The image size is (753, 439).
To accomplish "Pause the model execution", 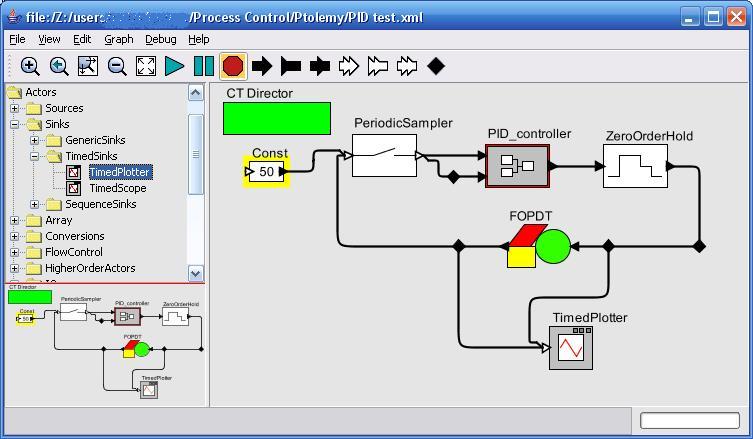I will (x=204, y=66).
